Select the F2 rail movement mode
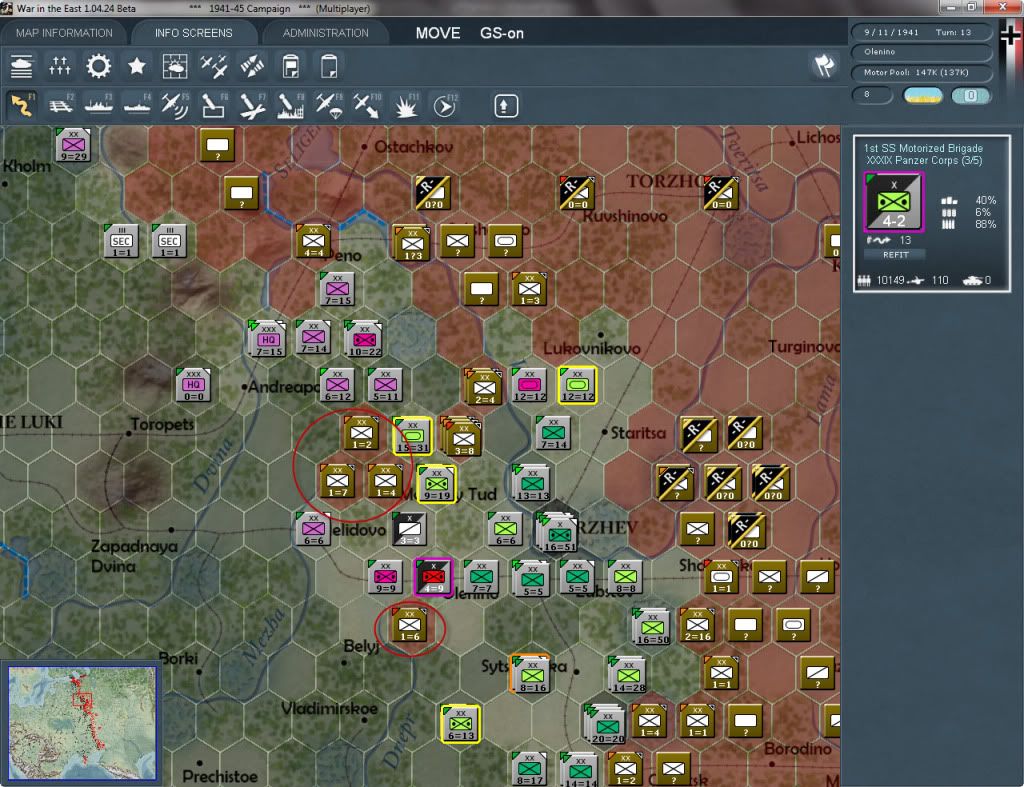Image resolution: width=1024 pixels, height=787 pixels. [x=61, y=106]
